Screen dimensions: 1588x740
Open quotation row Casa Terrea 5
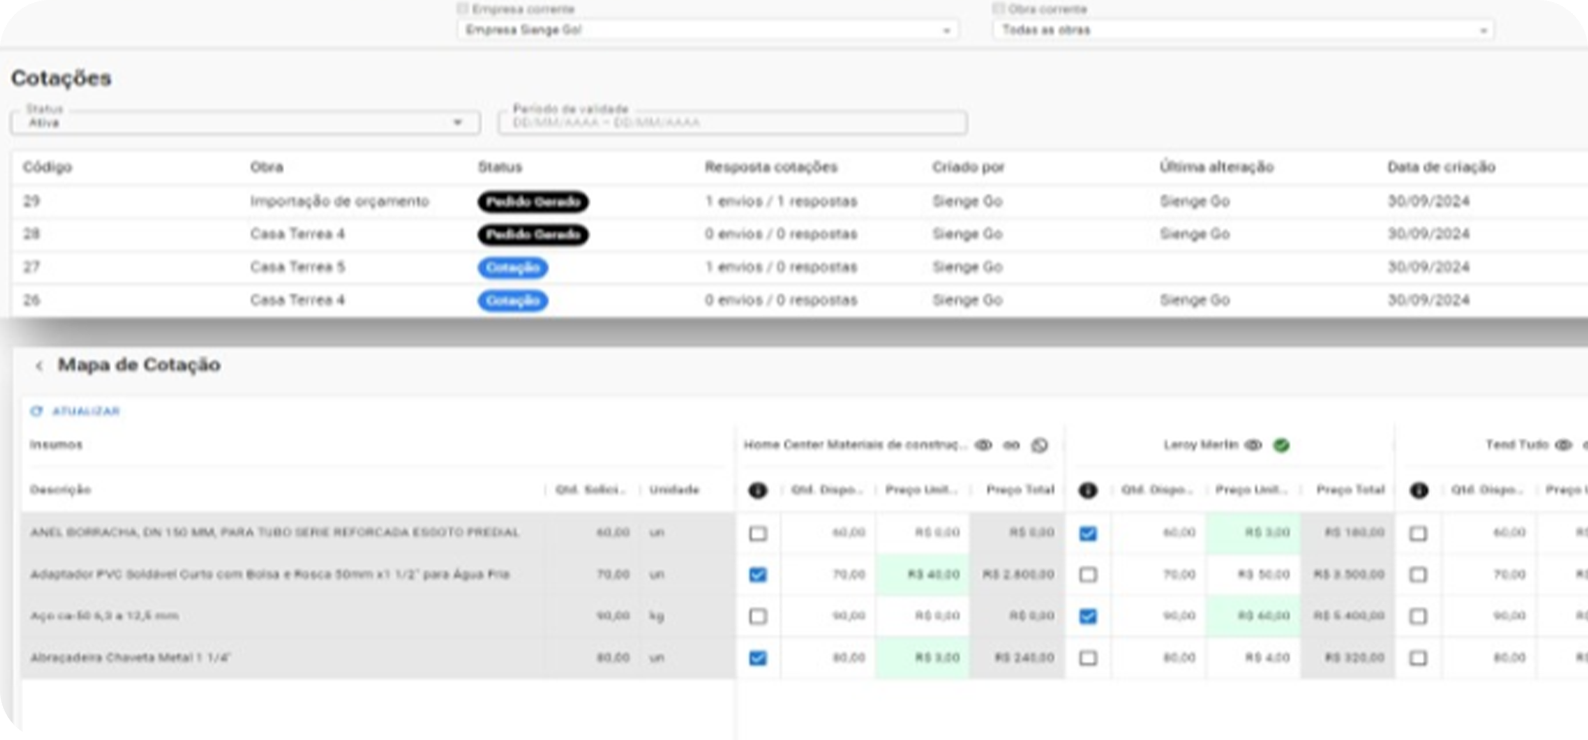(x=800, y=267)
